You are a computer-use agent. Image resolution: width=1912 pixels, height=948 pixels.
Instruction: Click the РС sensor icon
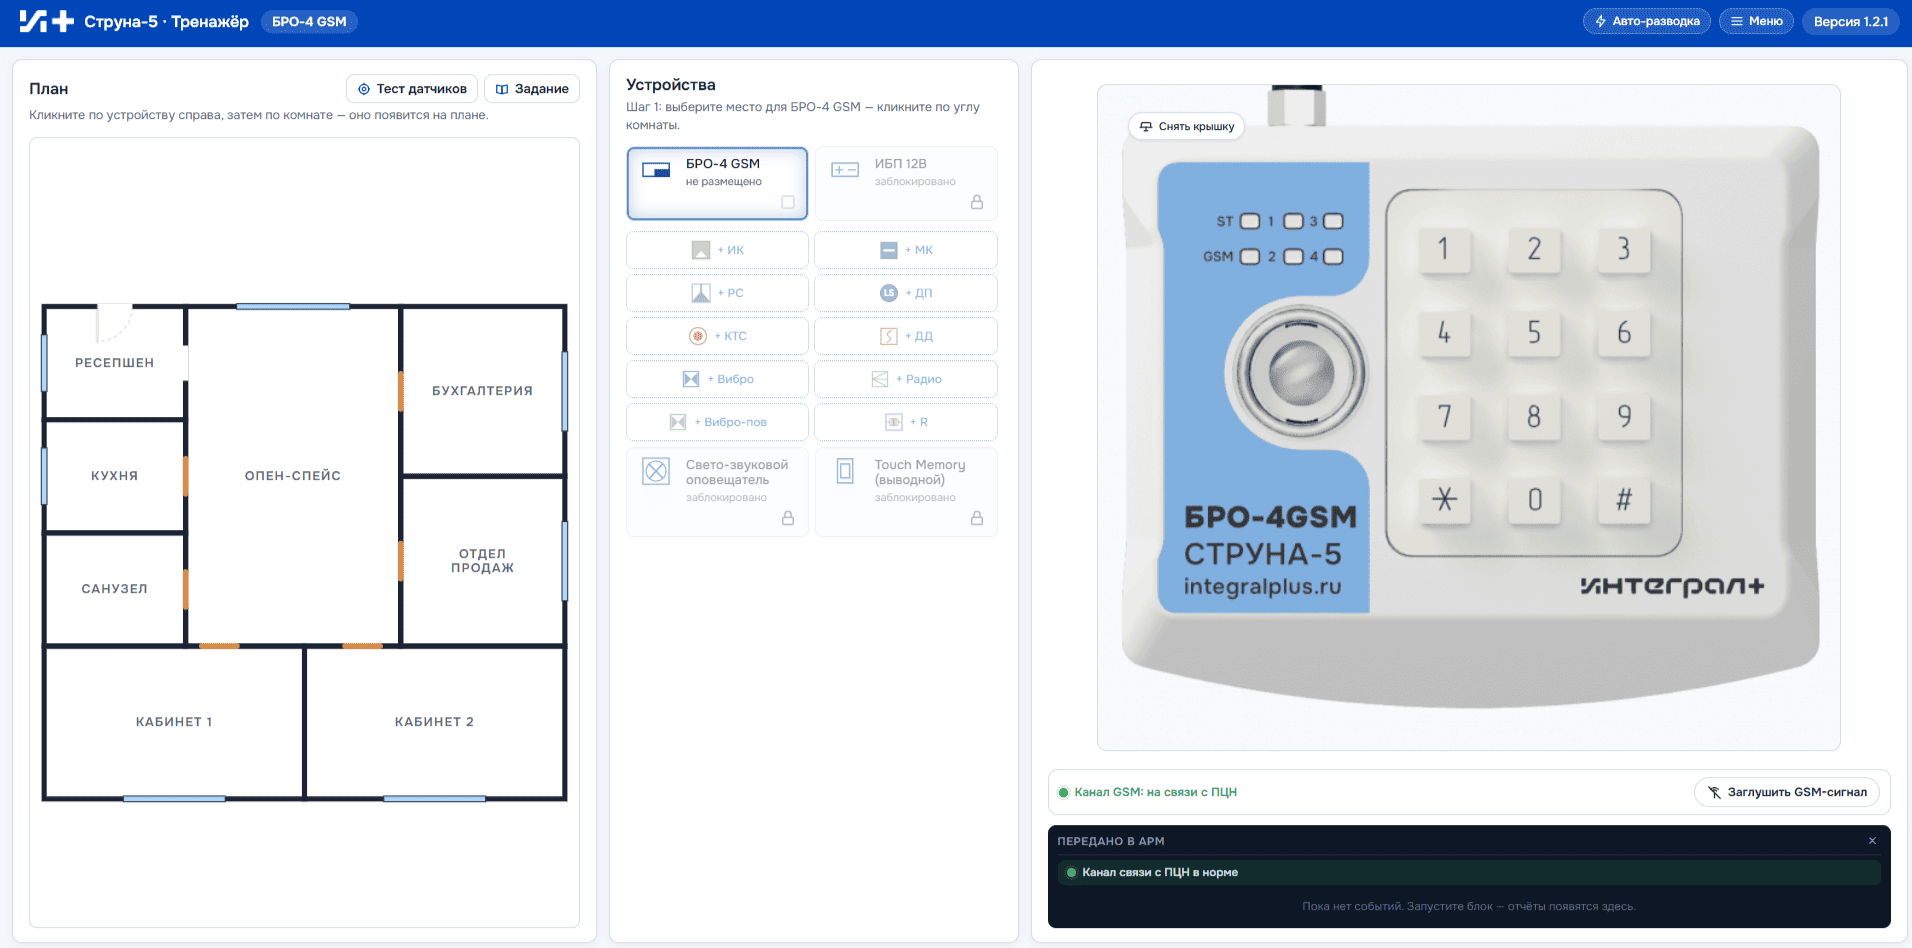701,293
